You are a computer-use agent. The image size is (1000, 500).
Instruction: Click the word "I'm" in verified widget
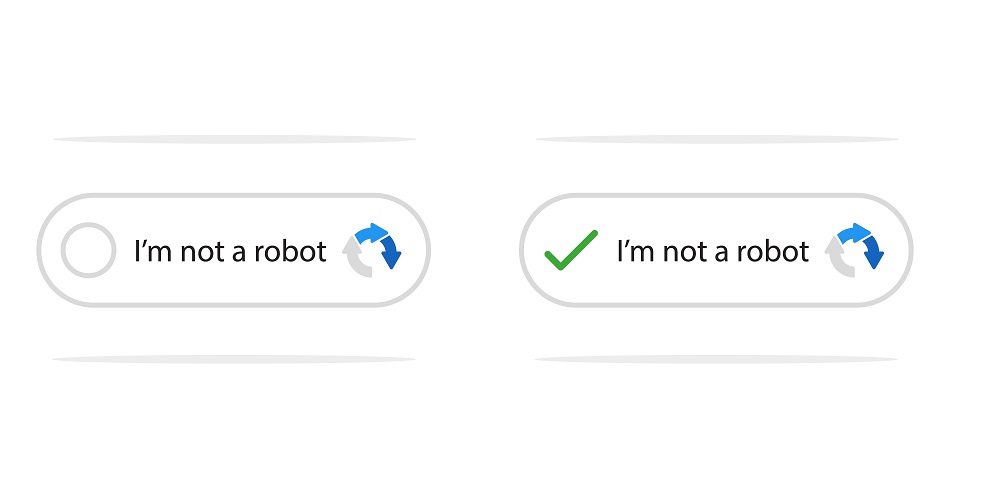(x=637, y=251)
